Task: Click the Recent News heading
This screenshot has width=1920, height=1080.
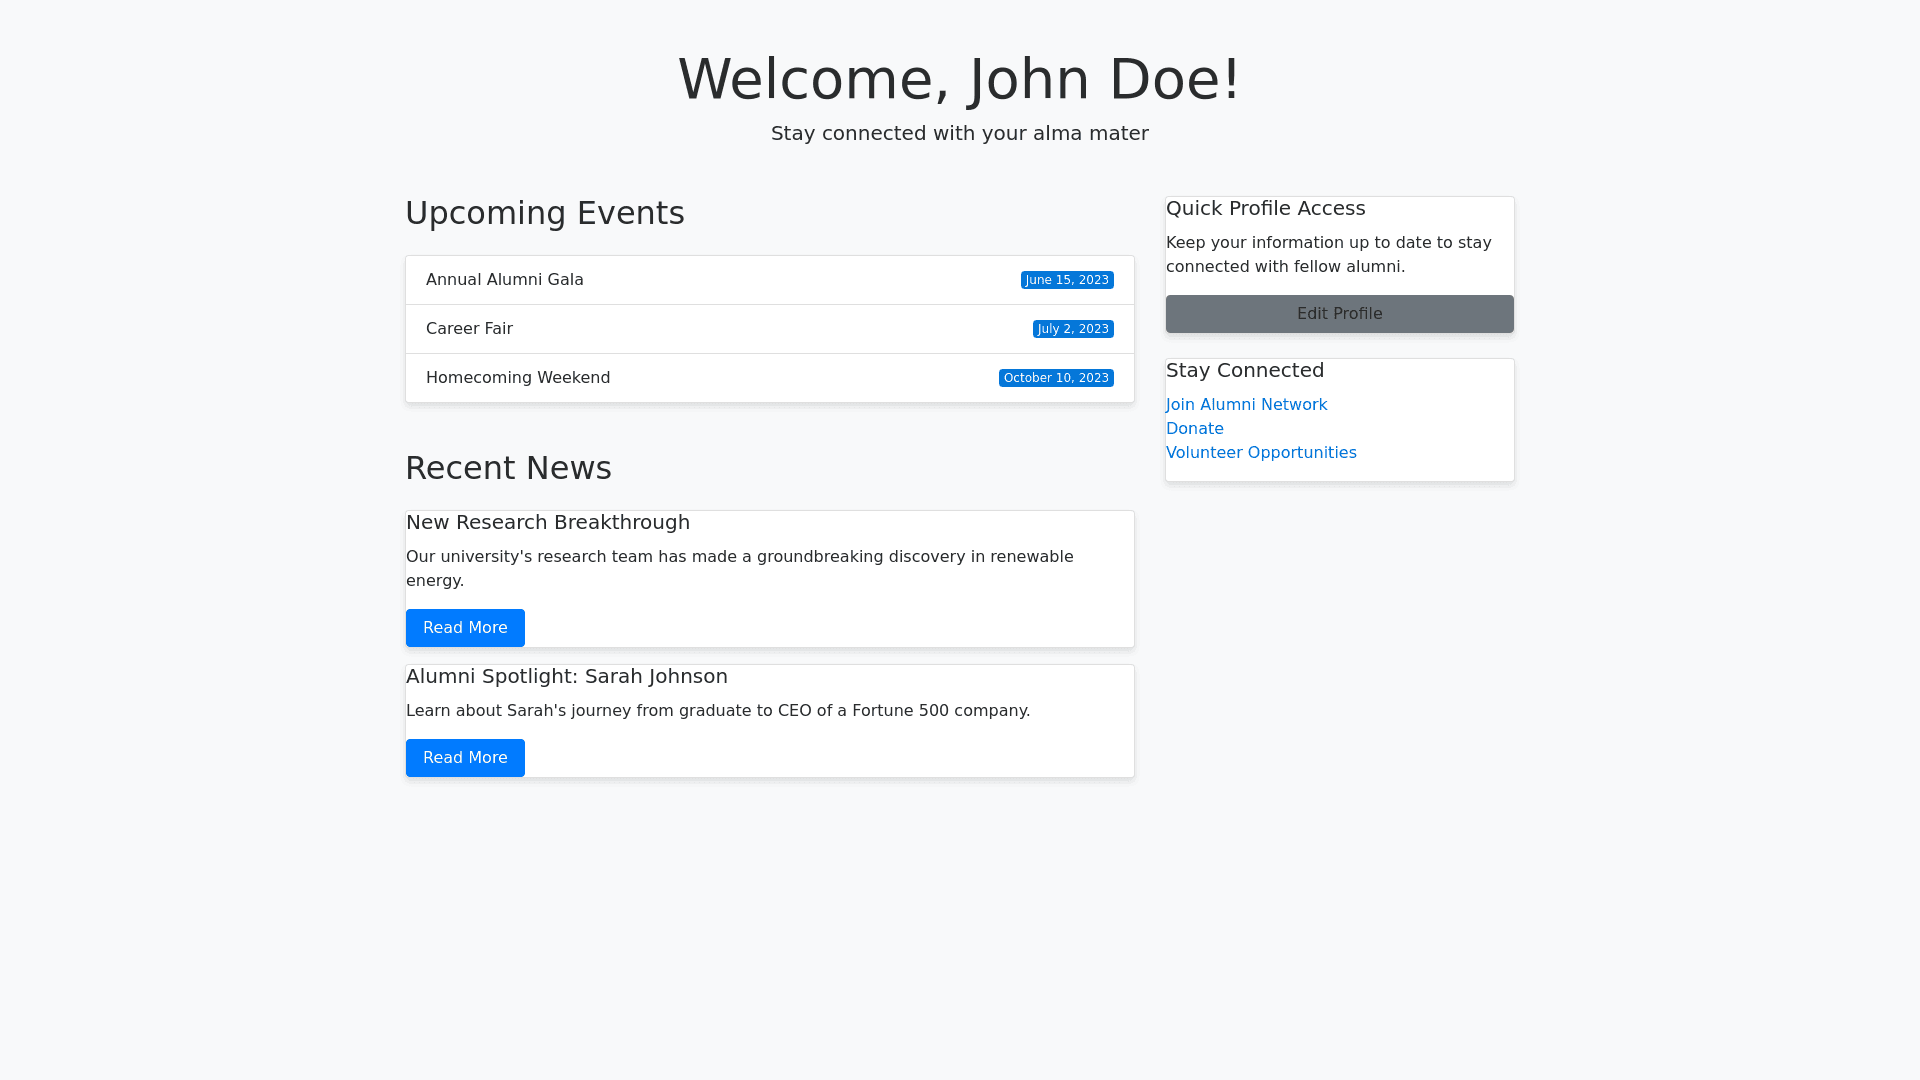Action: (x=508, y=468)
